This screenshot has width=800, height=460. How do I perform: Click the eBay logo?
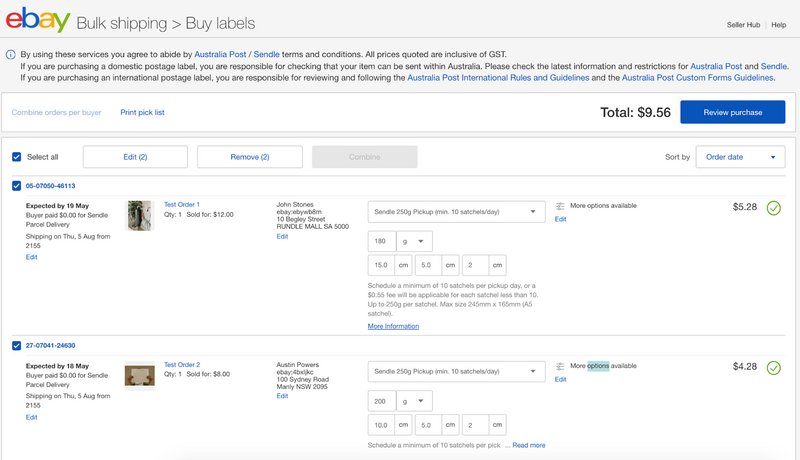pos(38,20)
